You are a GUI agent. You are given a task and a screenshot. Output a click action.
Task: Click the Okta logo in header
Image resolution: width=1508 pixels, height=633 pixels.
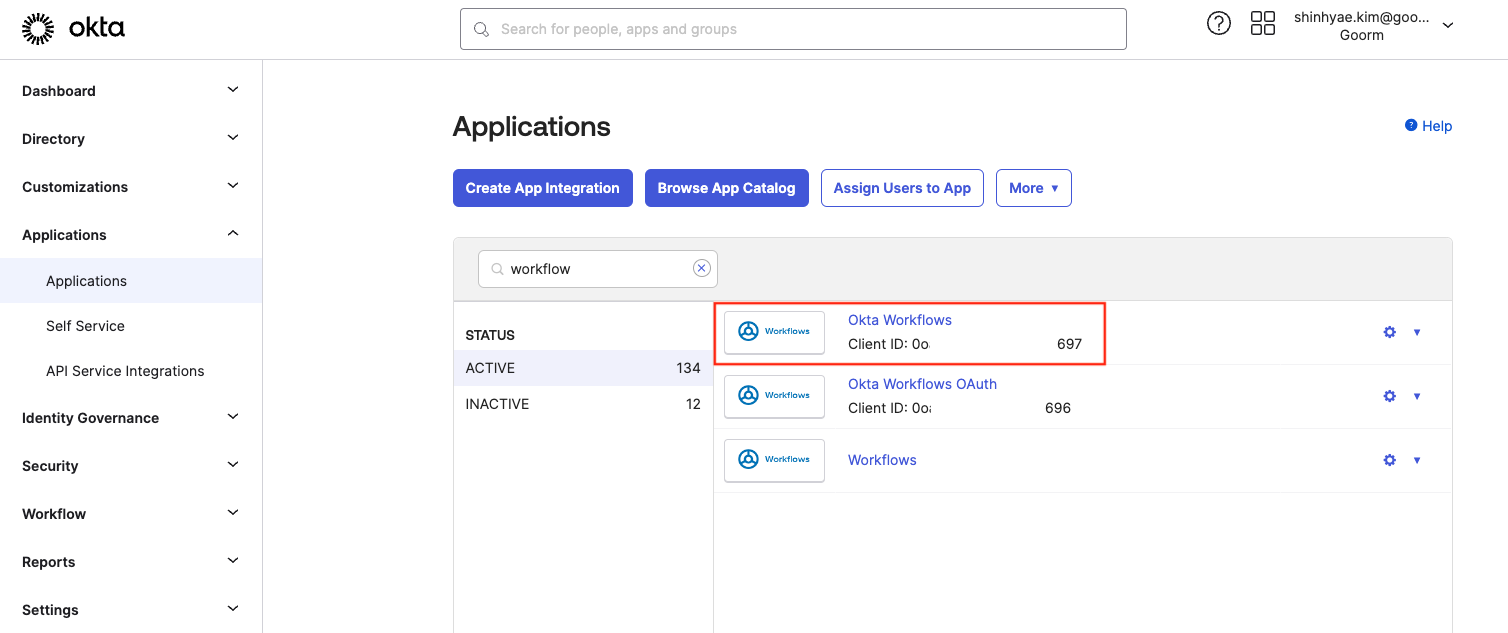pyautogui.click(x=73, y=29)
